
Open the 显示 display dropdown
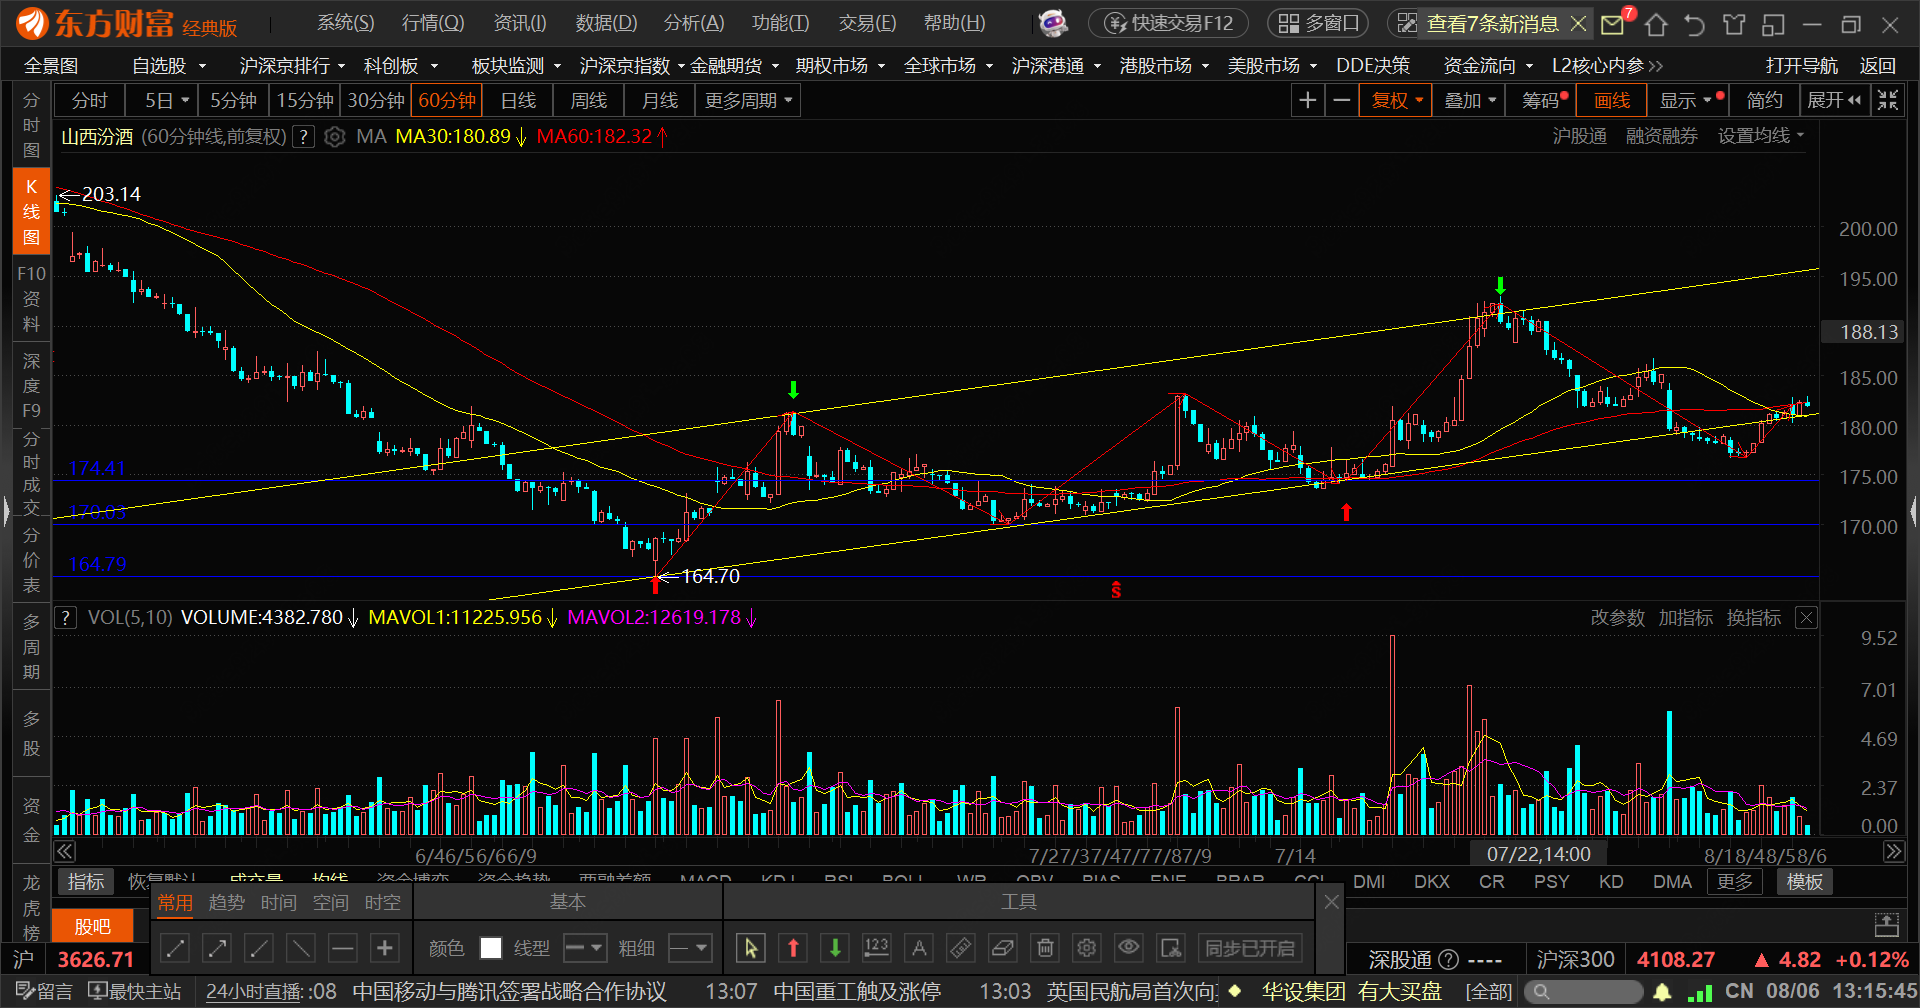tap(1687, 100)
